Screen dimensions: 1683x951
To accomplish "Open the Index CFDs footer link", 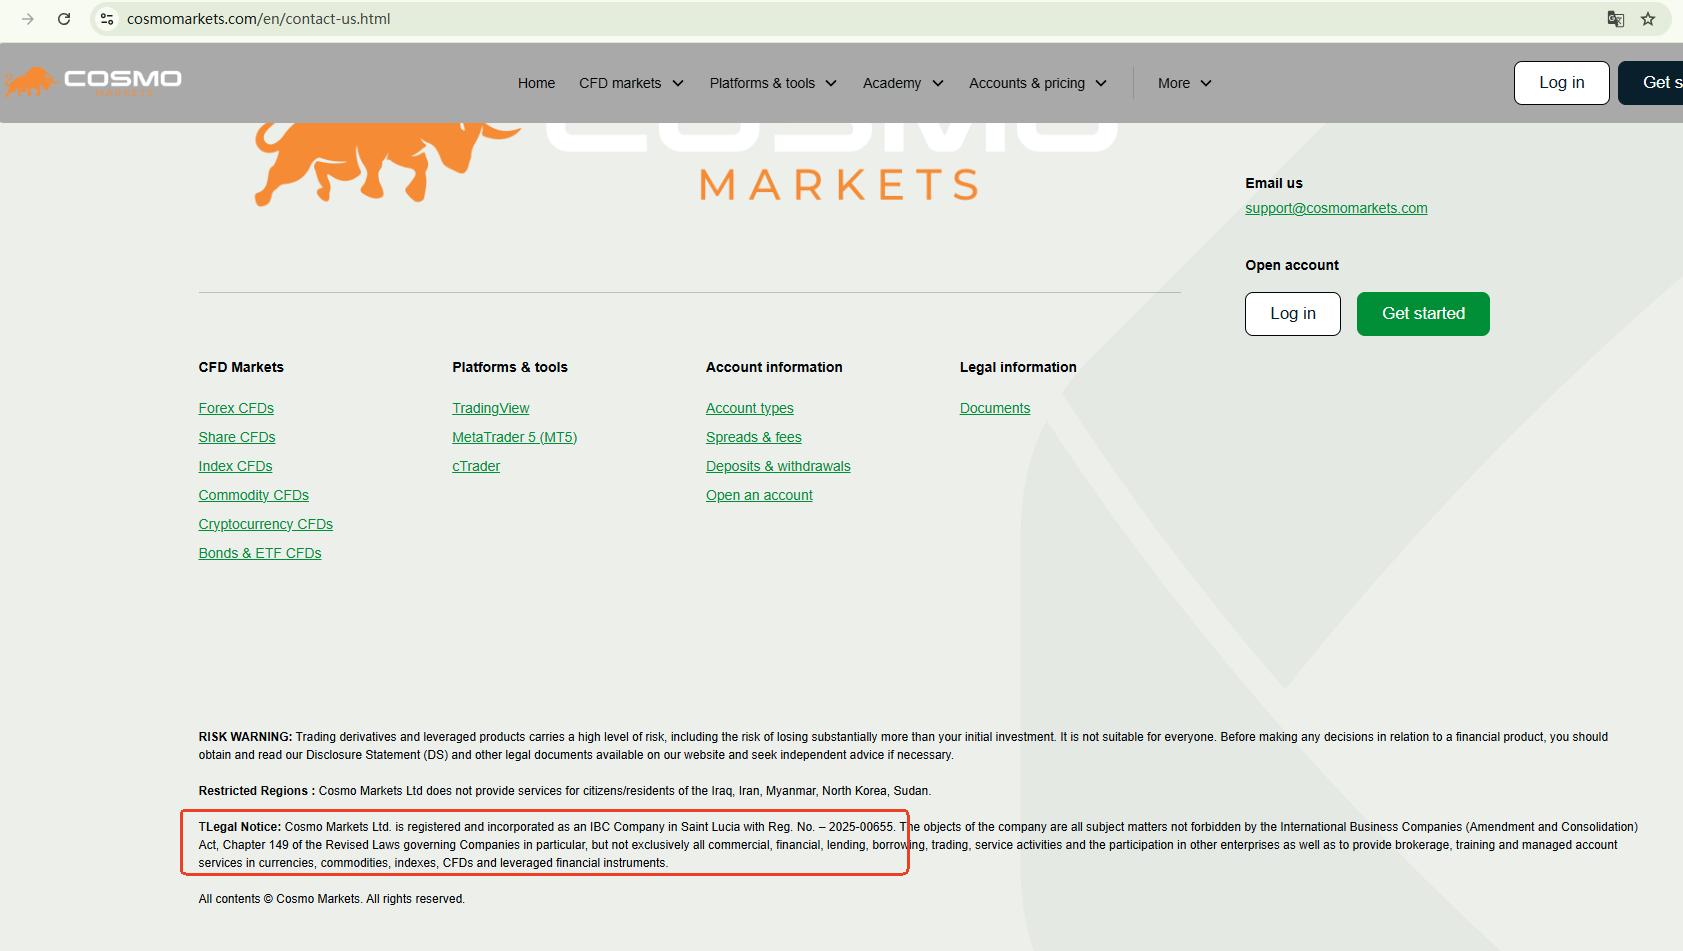I will (x=235, y=466).
